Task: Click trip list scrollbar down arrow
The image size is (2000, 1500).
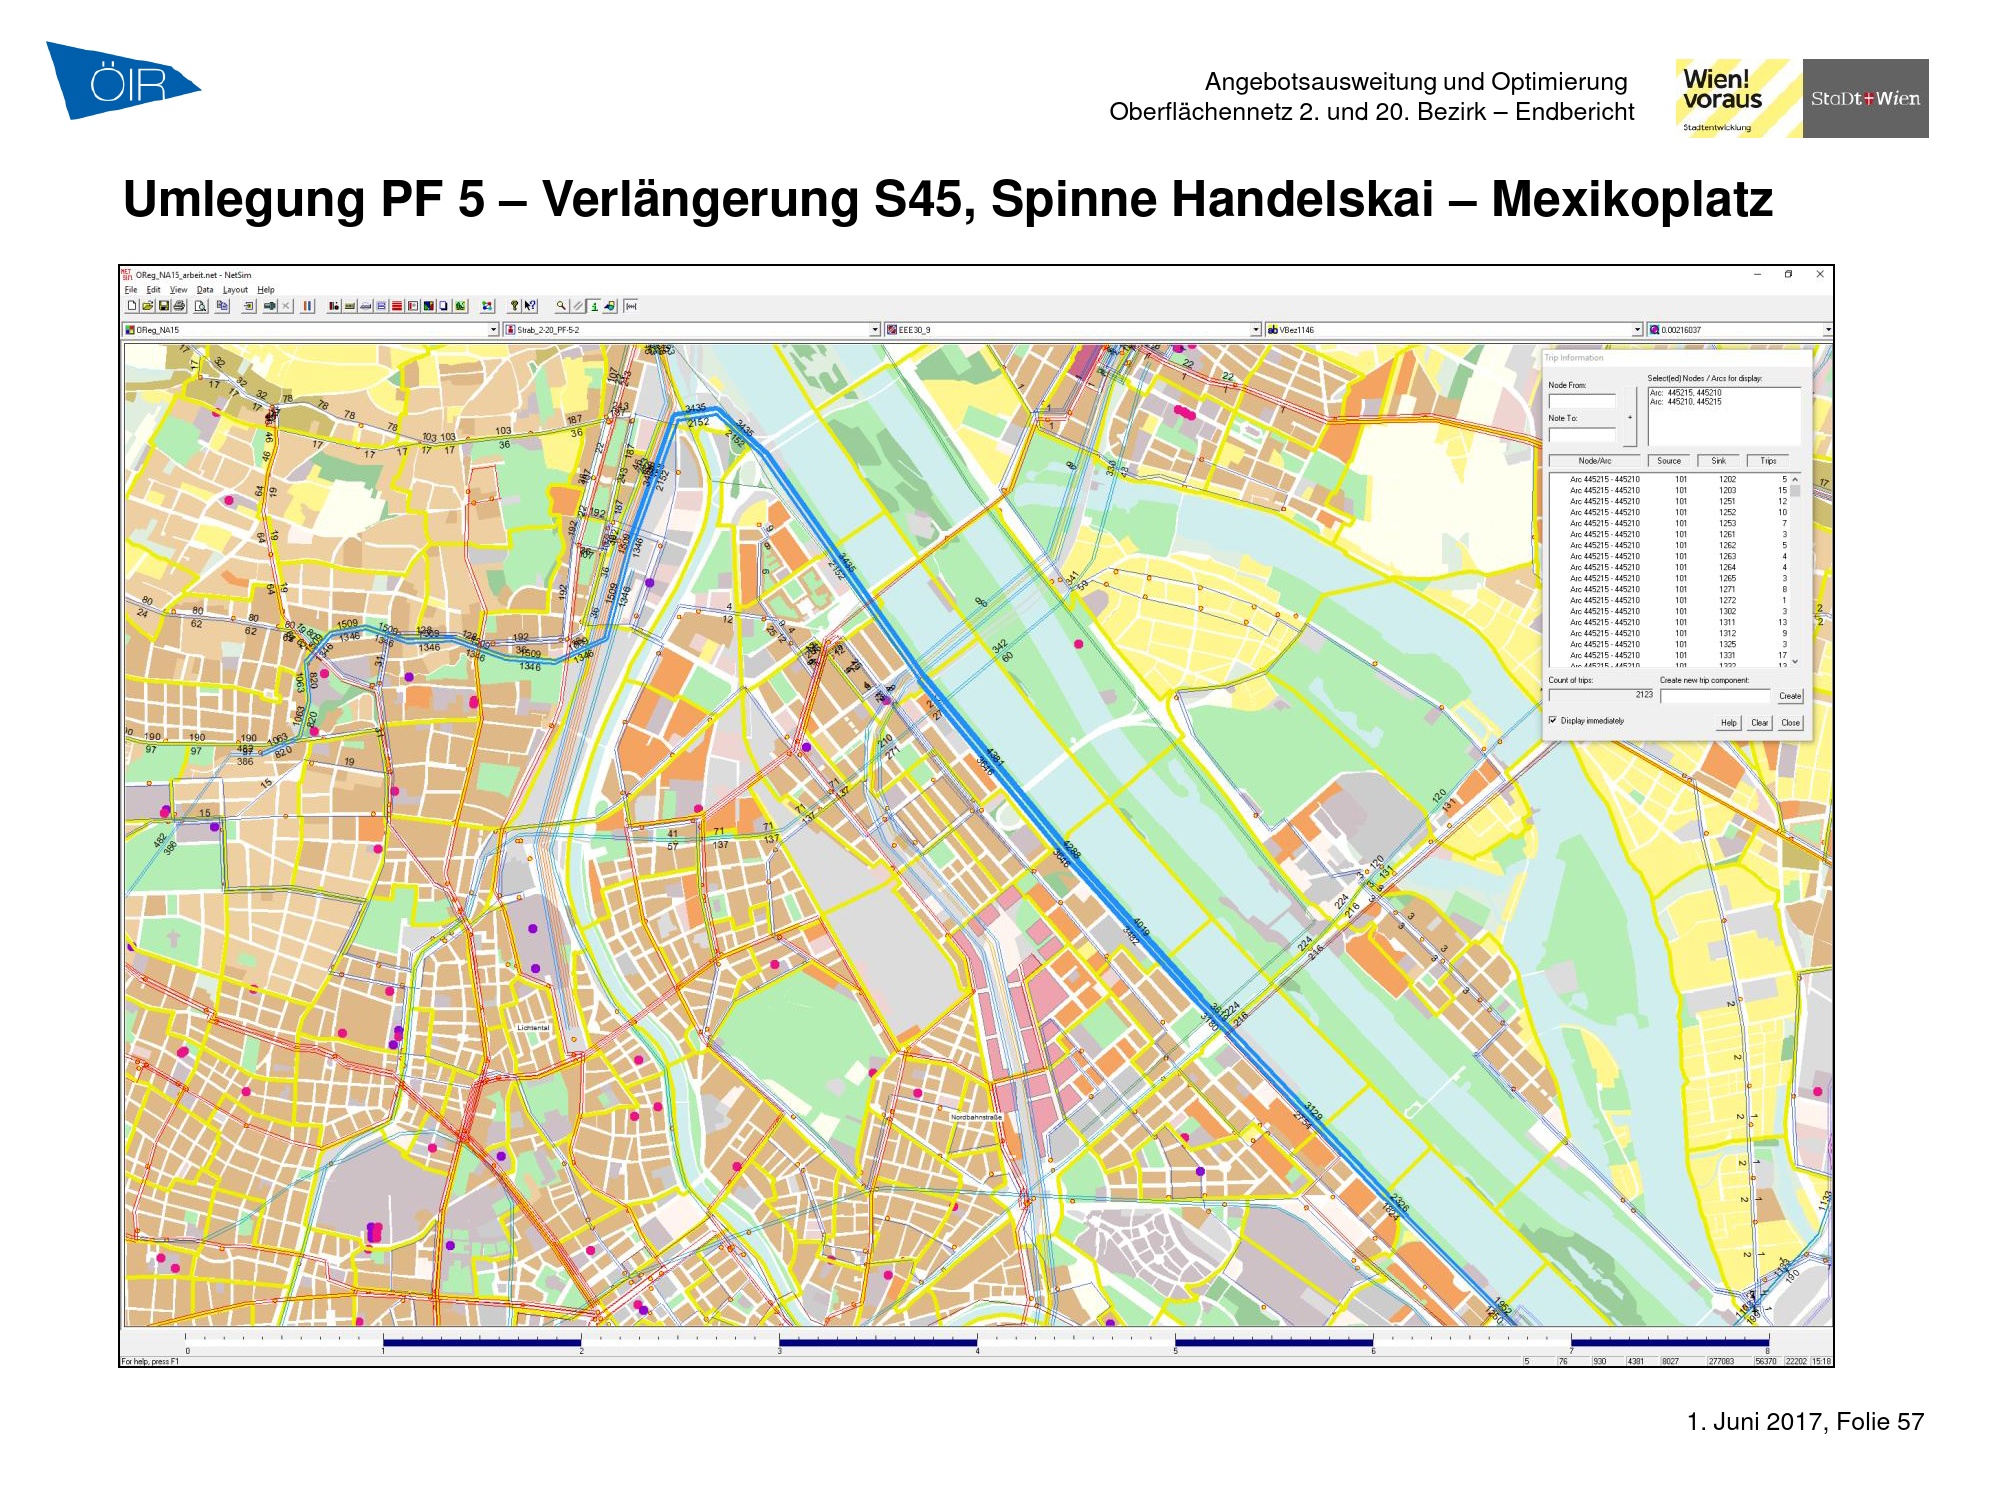Action: (1795, 661)
